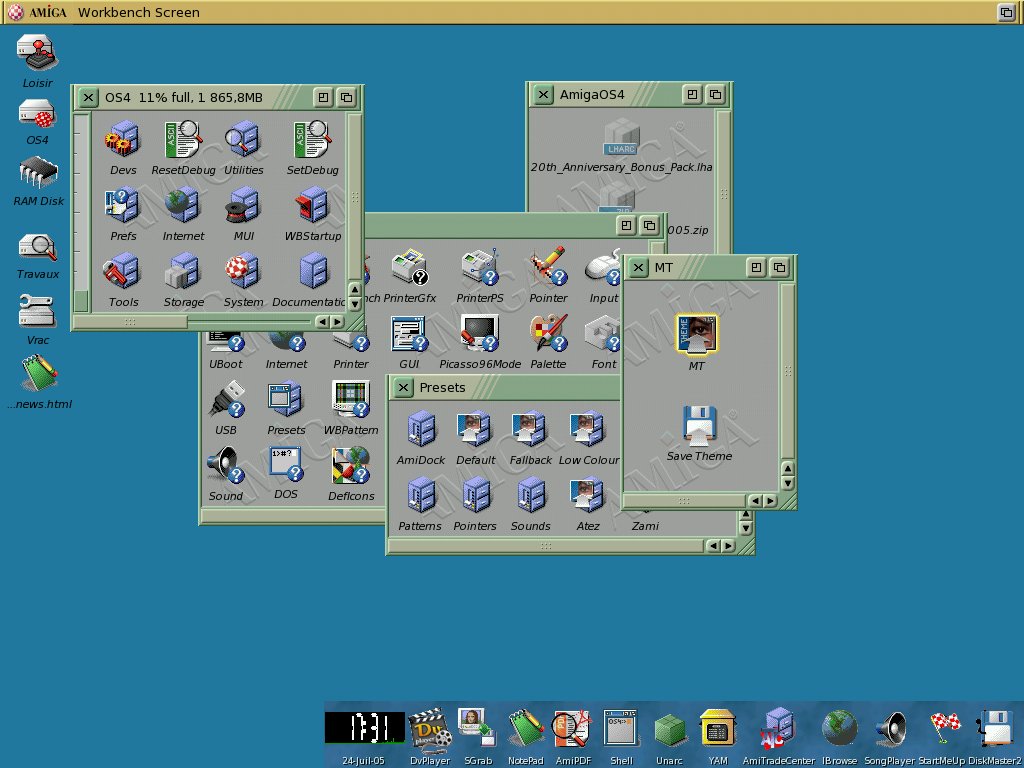The height and width of the screenshot is (768, 1024).
Task: Open the System drawer icon
Action: pyautogui.click(x=243, y=271)
